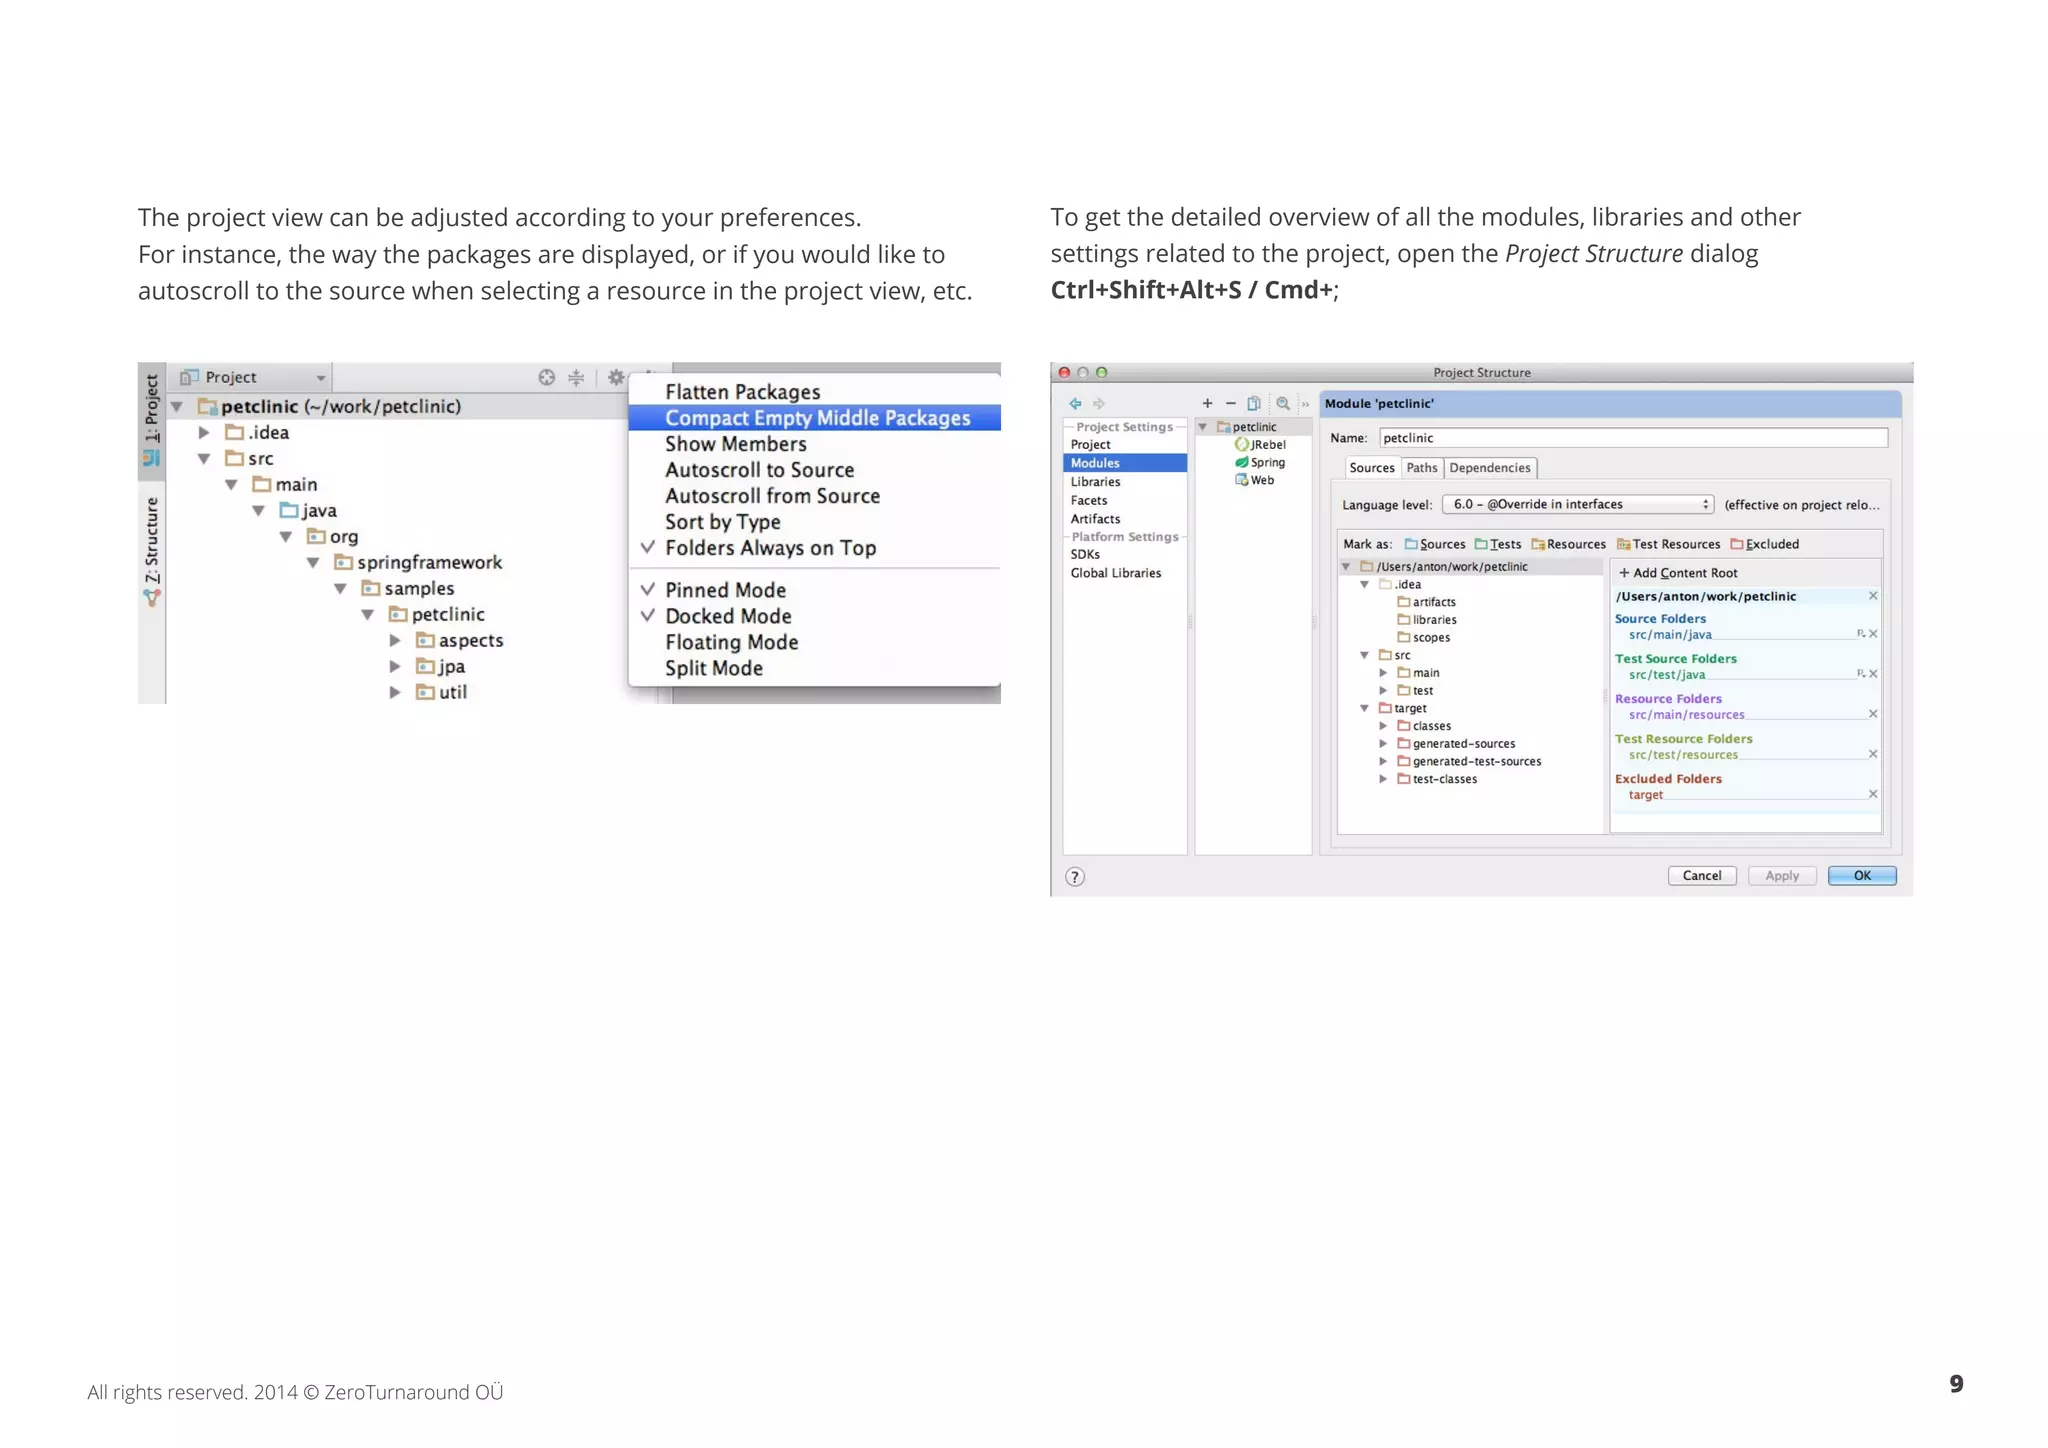Select the Spring facet under petclinic
2048x1448 pixels.
pyautogui.click(x=1260, y=462)
